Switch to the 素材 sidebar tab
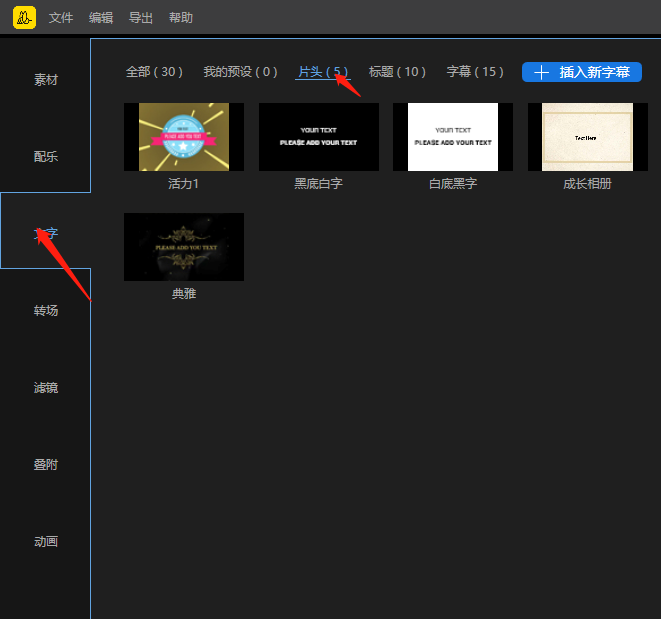 [46, 80]
